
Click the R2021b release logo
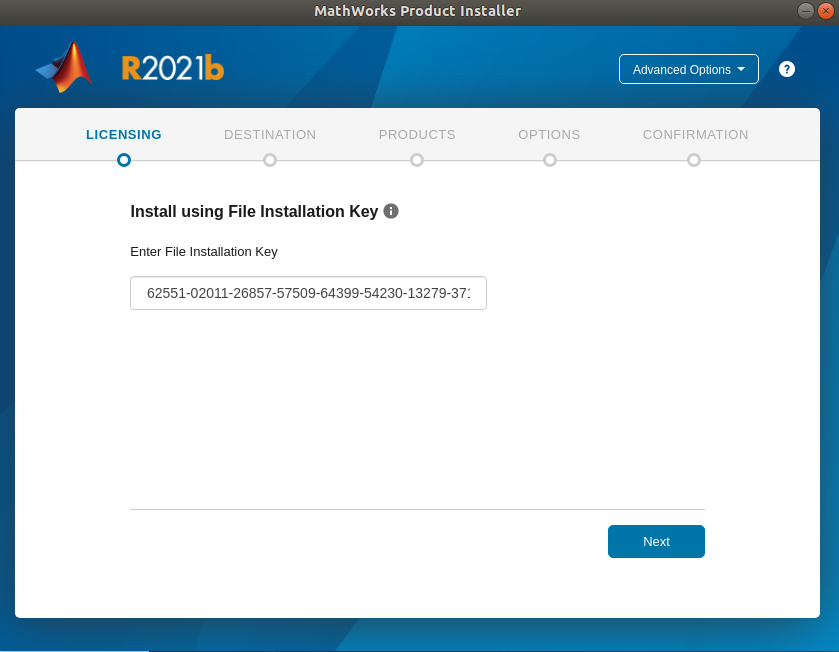(173, 68)
